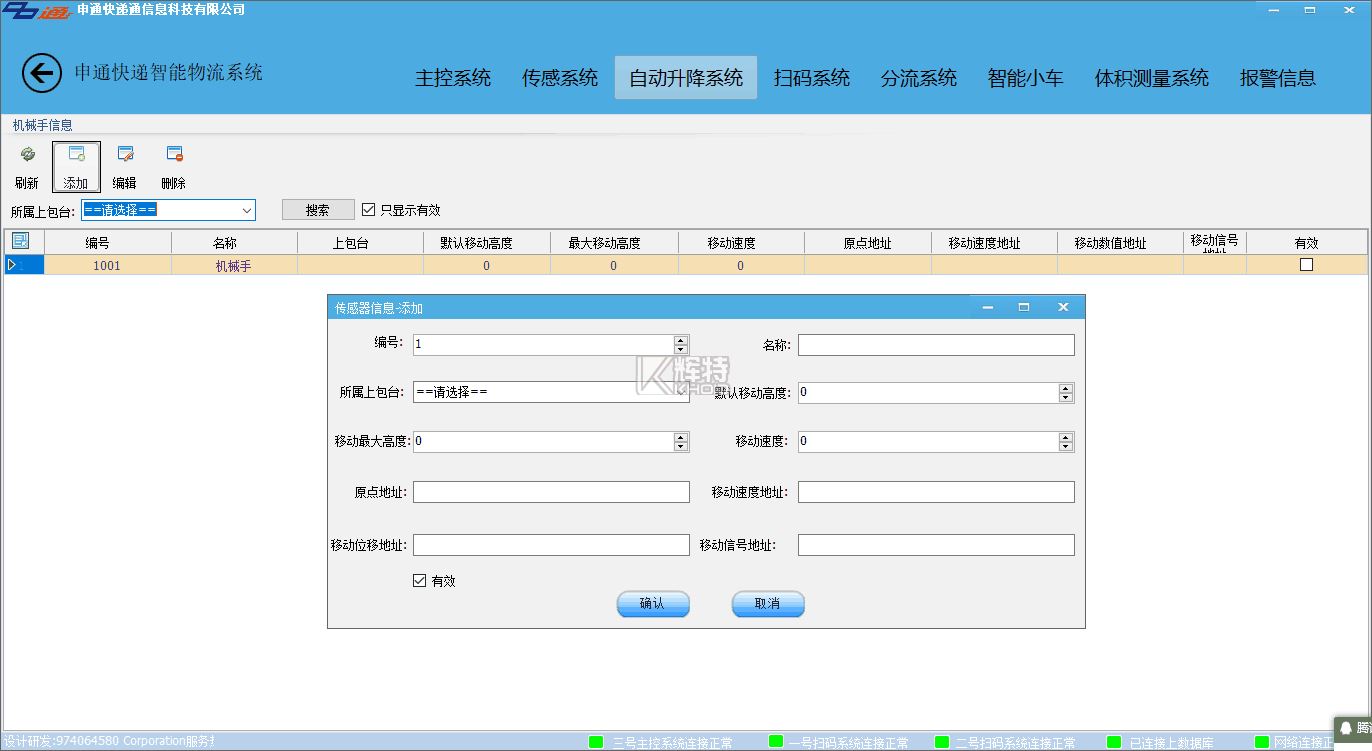Toggle the 有效 checkbox in the dialog
The image size is (1372, 751).
coord(419,581)
